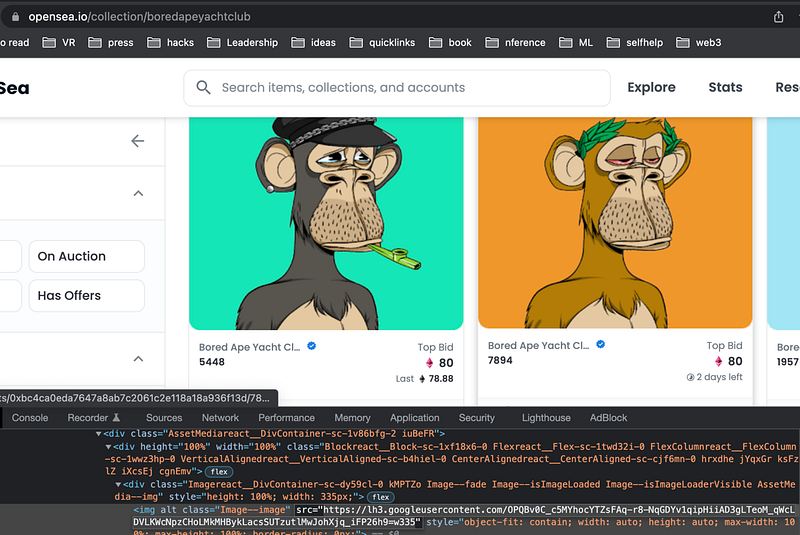Click the search magnifier icon
The width and height of the screenshot is (800, 535).
[204, 87]
